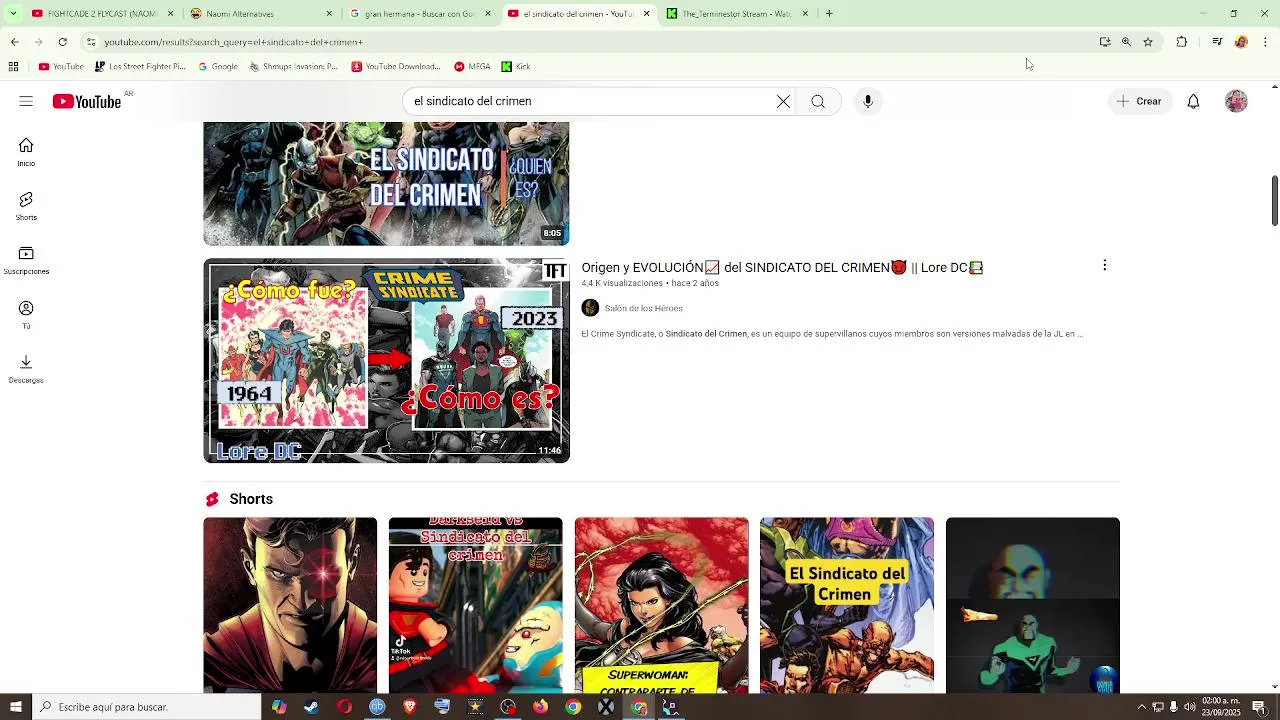Open the Salón de los Héroes channel name
Screen dimensions: 1280x720
pyautogui.click(x=644, y=308)
